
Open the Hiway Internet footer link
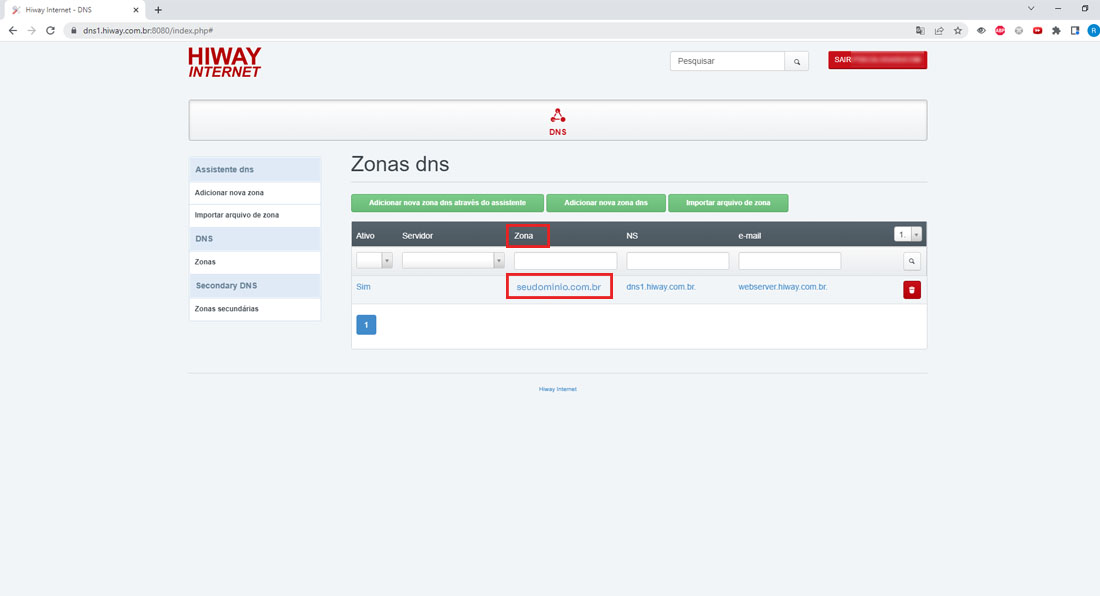tap(558, 389)
